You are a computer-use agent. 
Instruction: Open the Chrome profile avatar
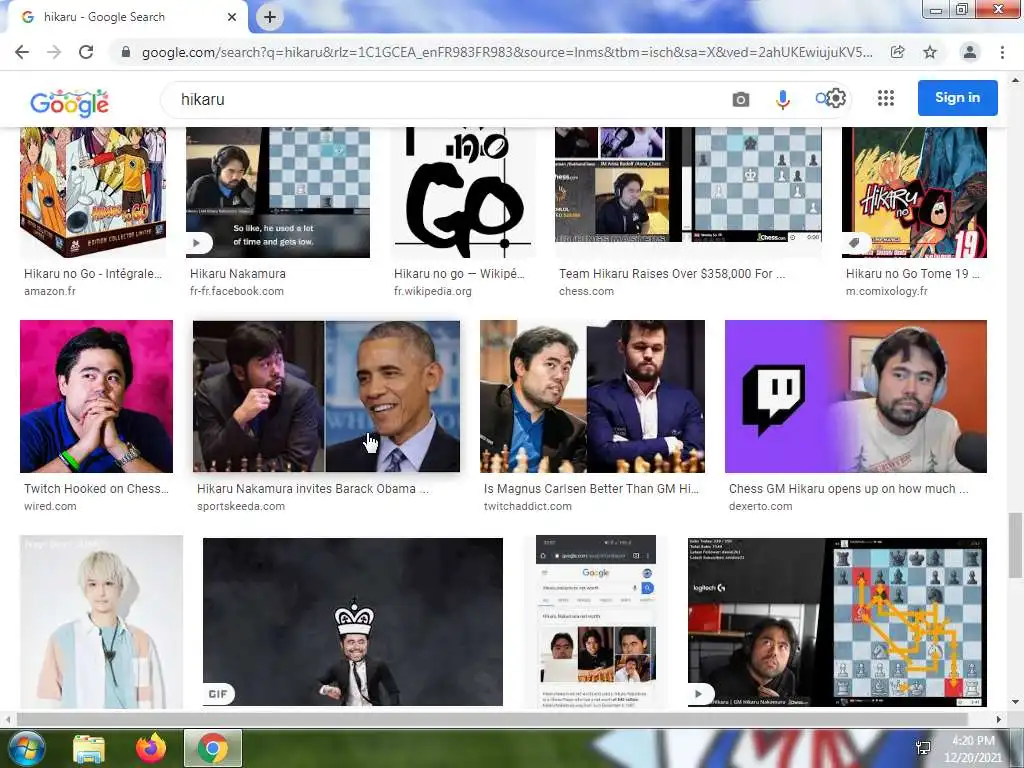point(970,52)
